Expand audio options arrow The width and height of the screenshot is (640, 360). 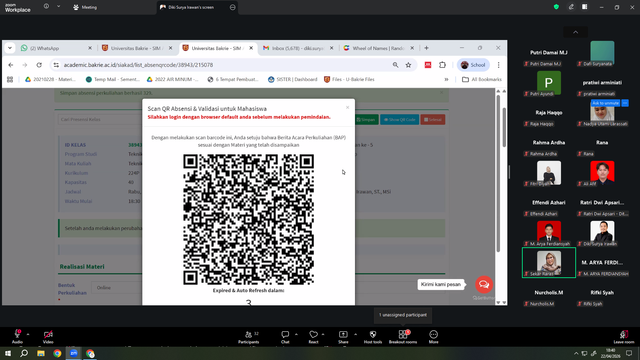click(28, 334)
